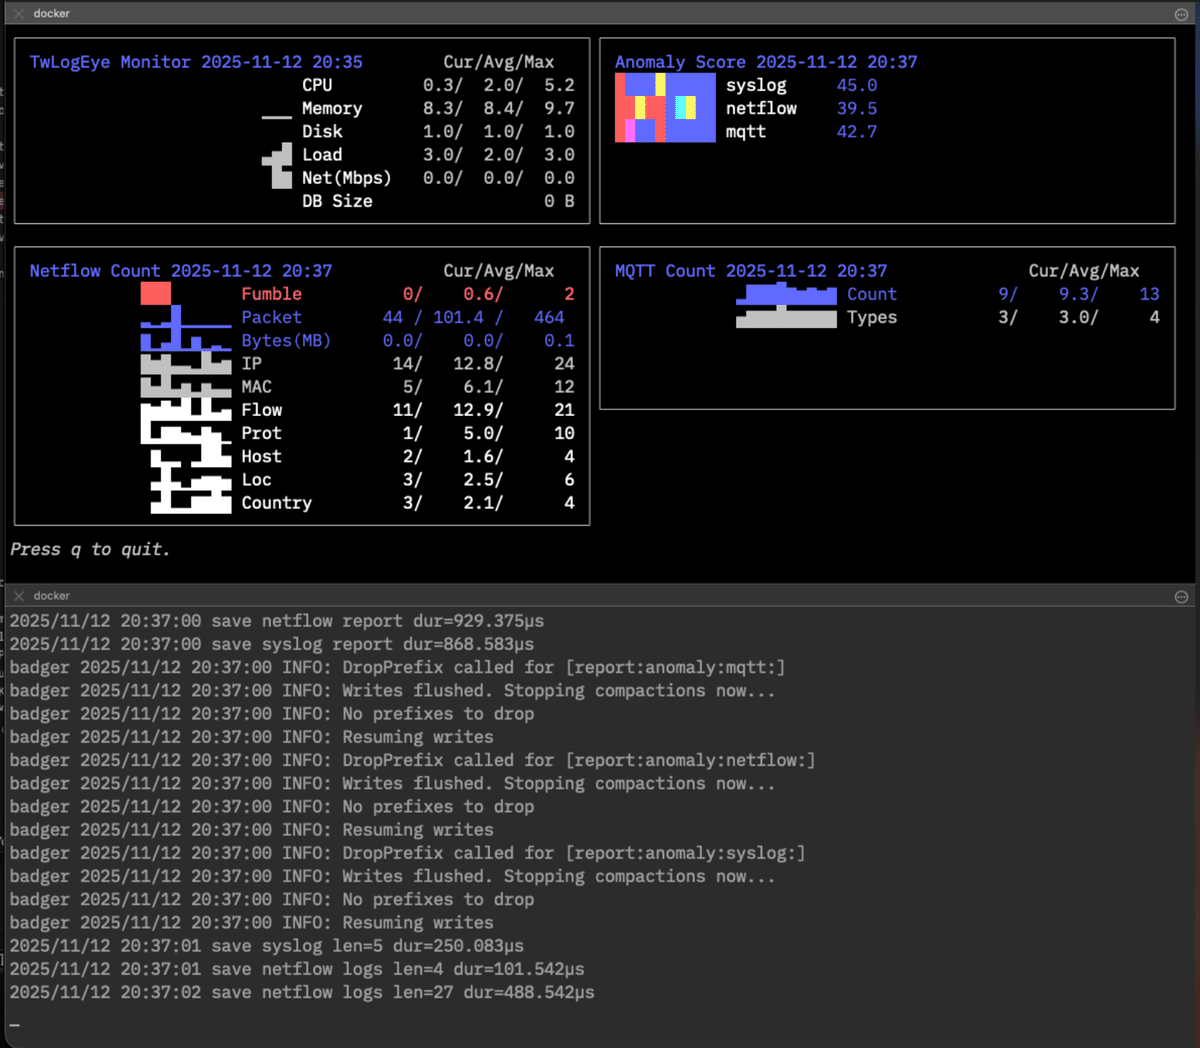Click the Host row label

coord(261,456)
